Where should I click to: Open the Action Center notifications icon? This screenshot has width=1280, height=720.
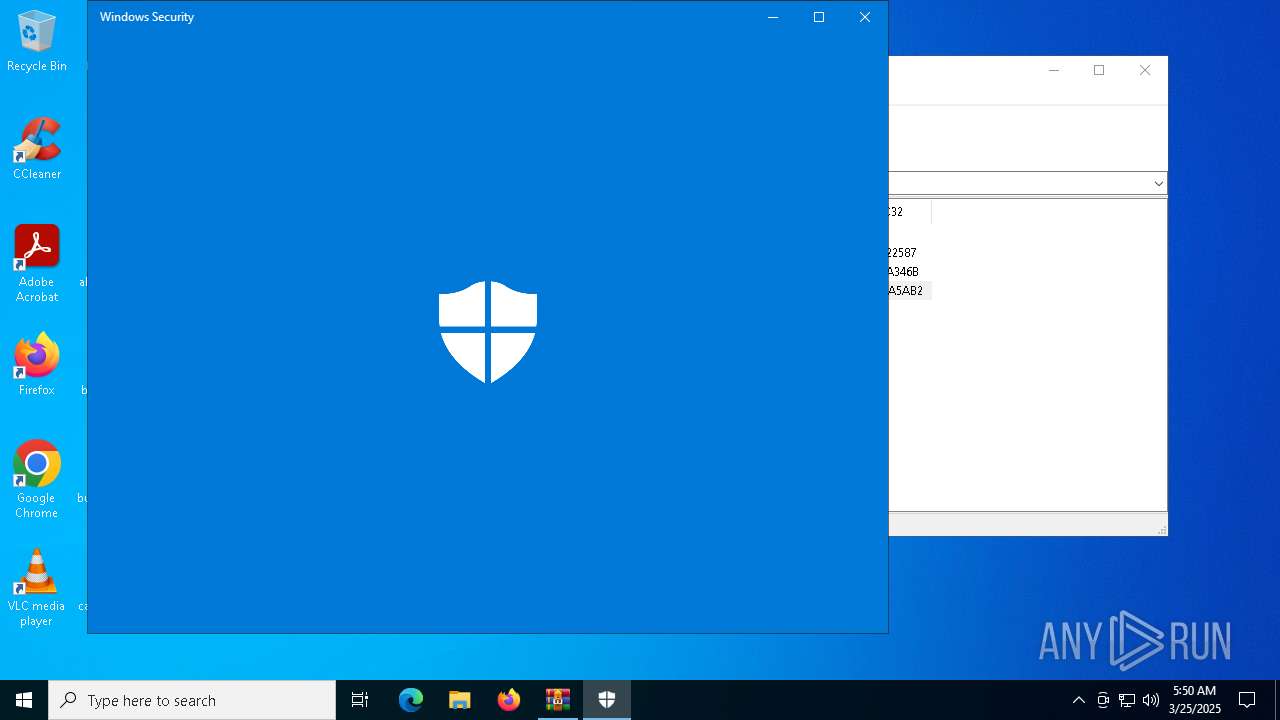[x=1247, y=700]
